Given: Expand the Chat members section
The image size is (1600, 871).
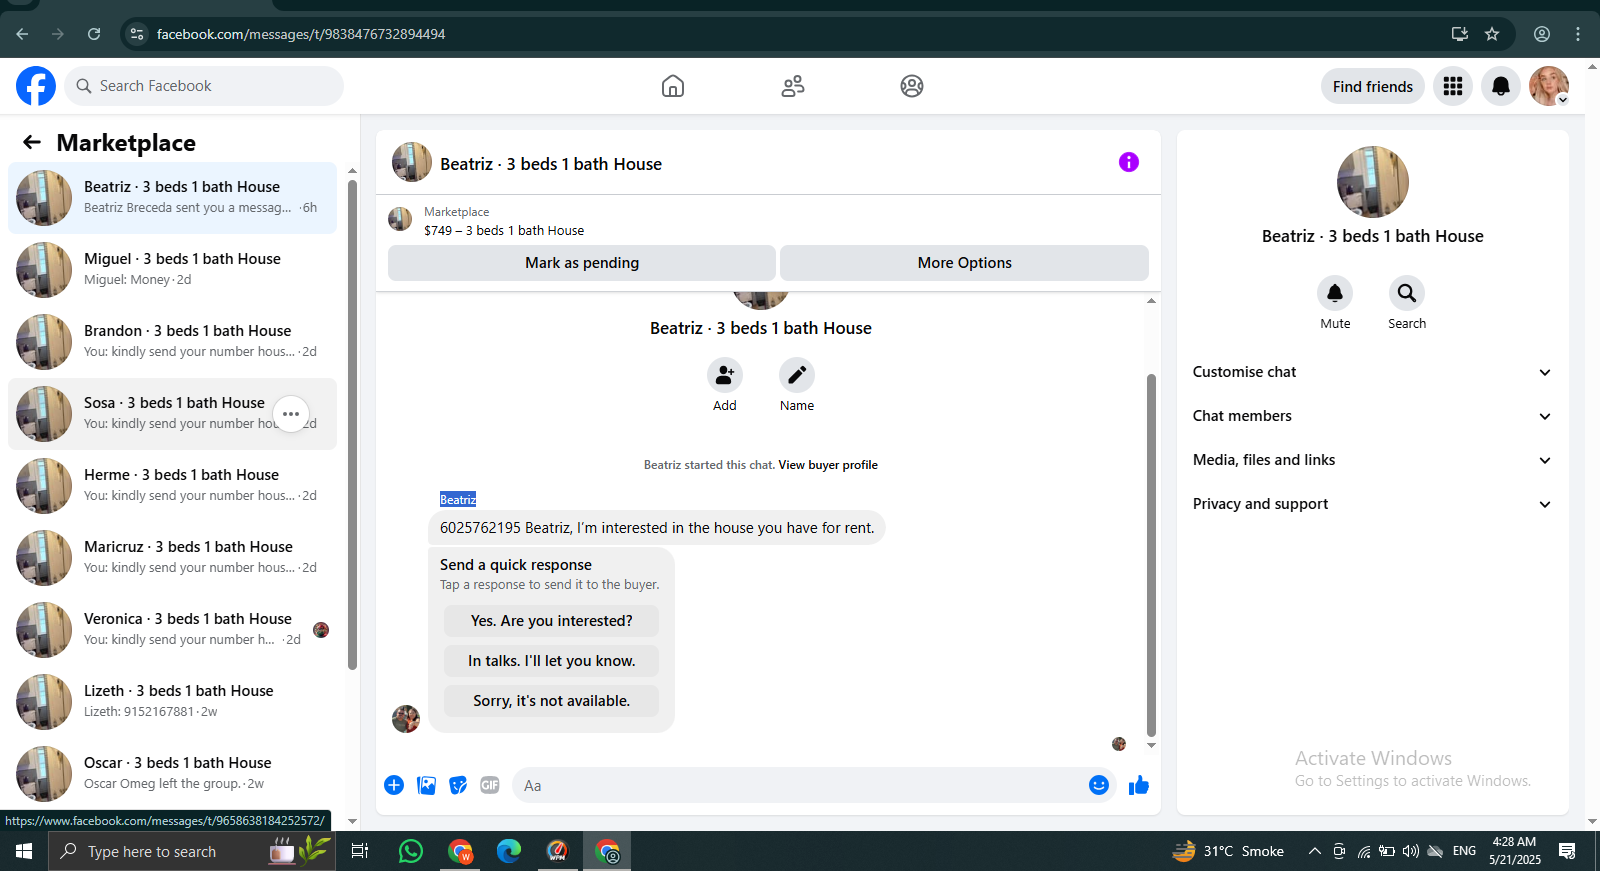Looking at the screenshot, I should (x=1372, y=416).
